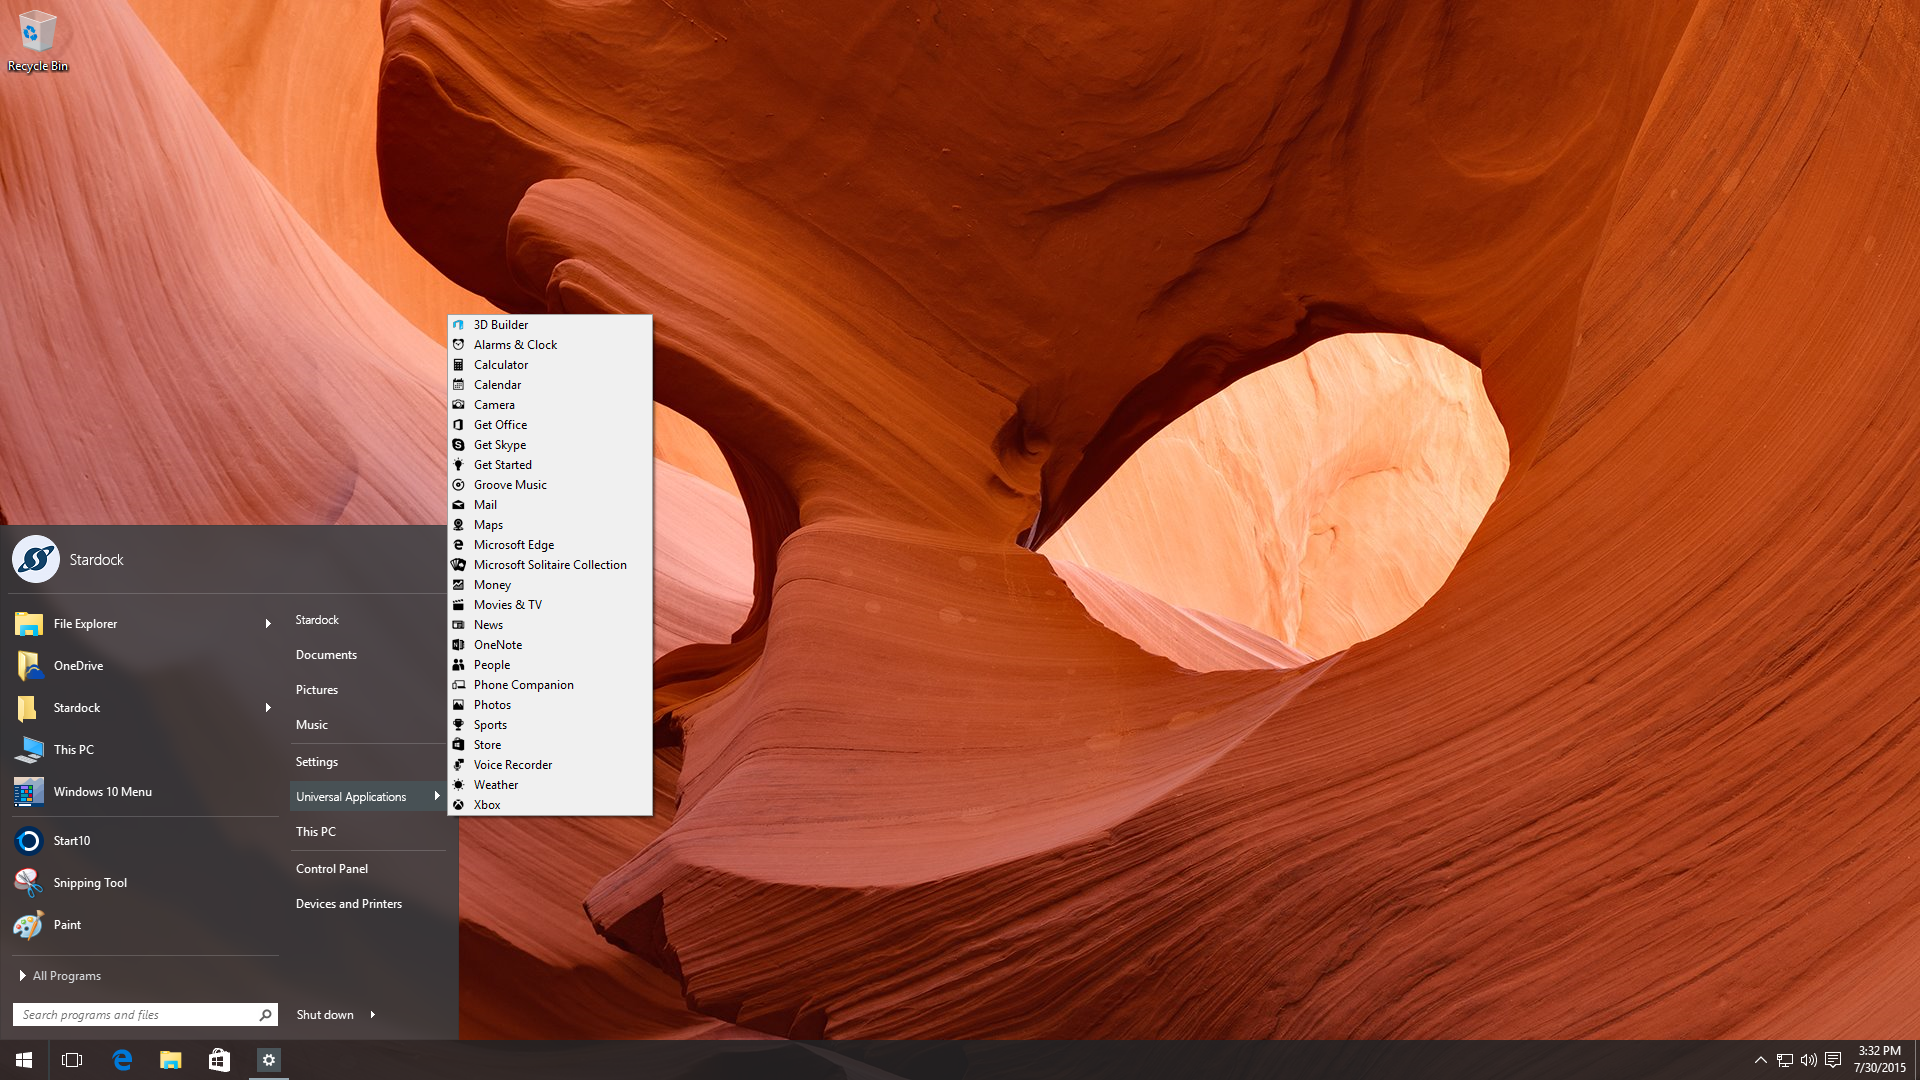
Task: Open the Store icon on taskbar
Action: click(x=219, y=1060)
